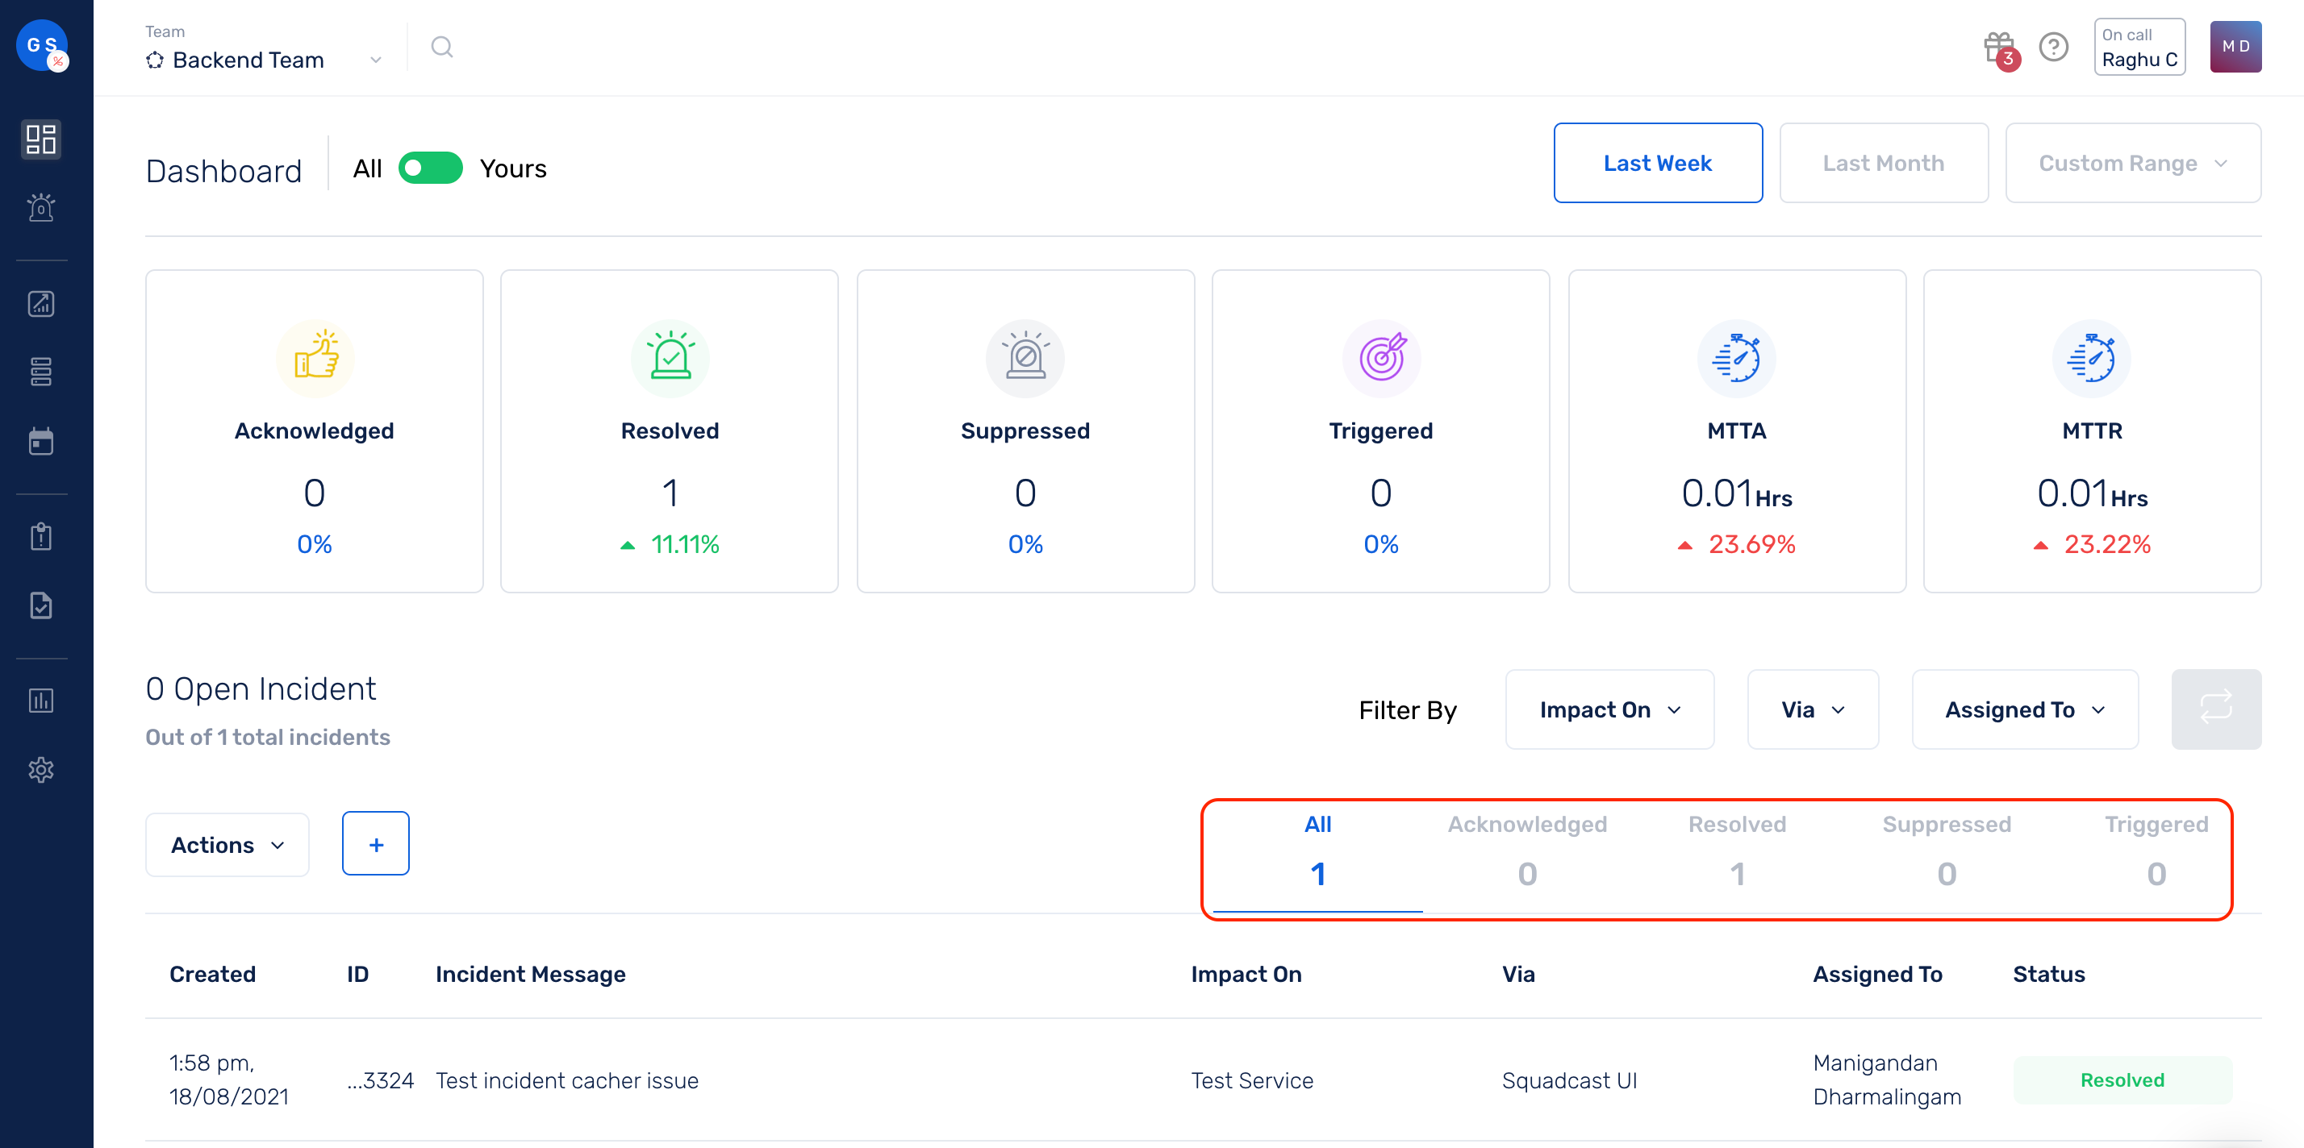Open the Services stack sidebar icon

[x=41, y=372]
